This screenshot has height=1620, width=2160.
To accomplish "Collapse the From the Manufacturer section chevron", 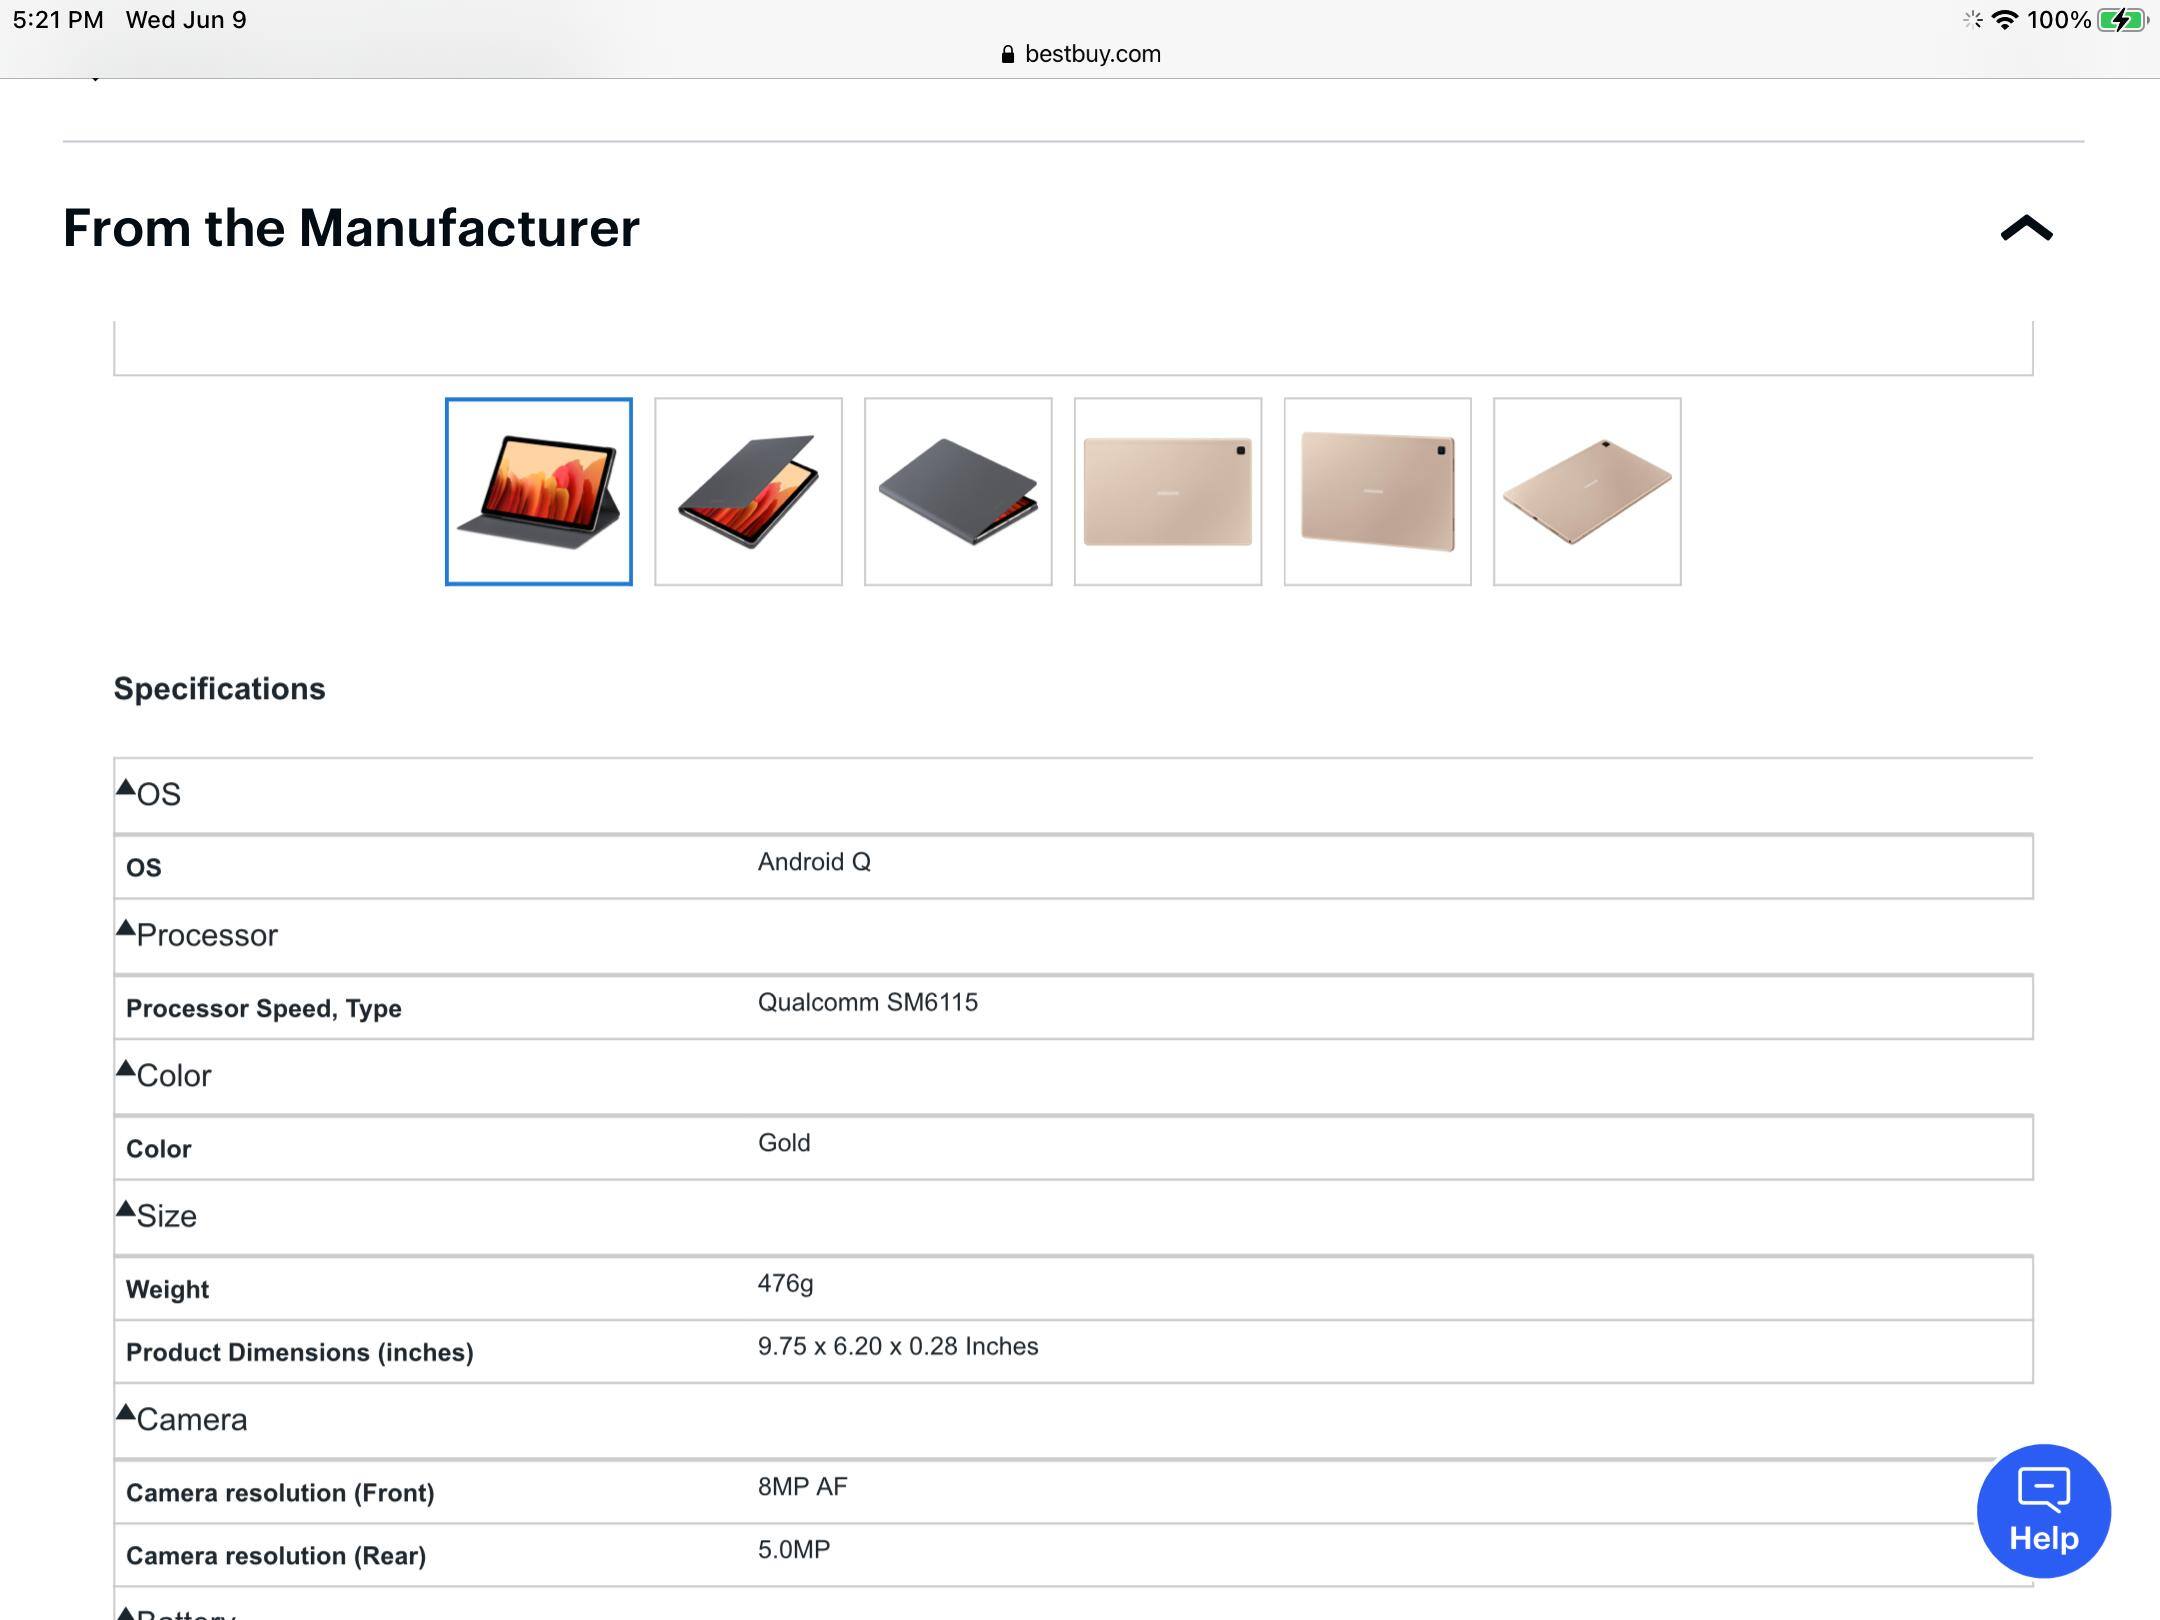I will coord(2026,229).
